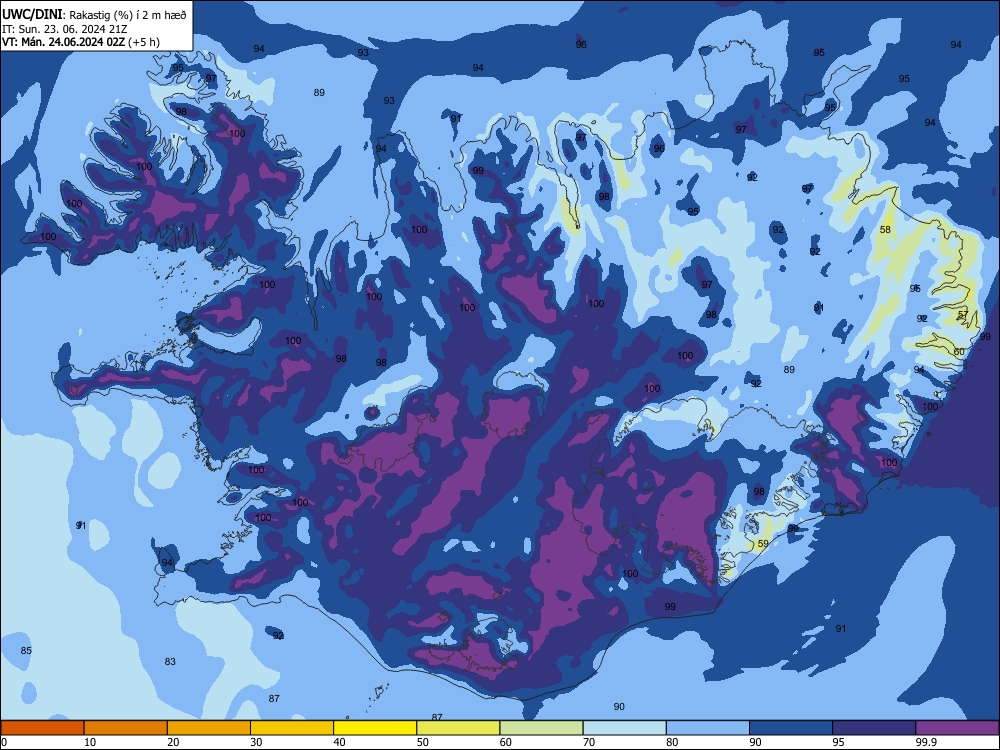Click the pale yellow 50–60 legend swatch
The width and height of the screenshot is (1000, 750).
coord(459,728)
